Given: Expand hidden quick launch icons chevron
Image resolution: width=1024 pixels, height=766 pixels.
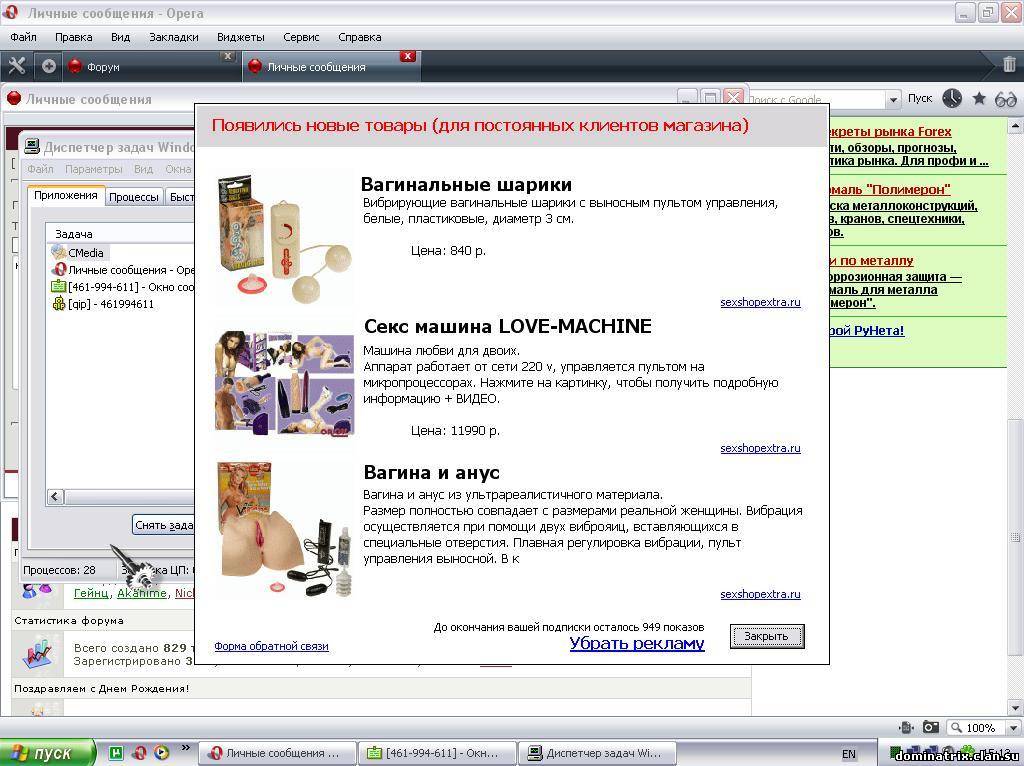Looking at the screenshot, I should coord(185,748).
